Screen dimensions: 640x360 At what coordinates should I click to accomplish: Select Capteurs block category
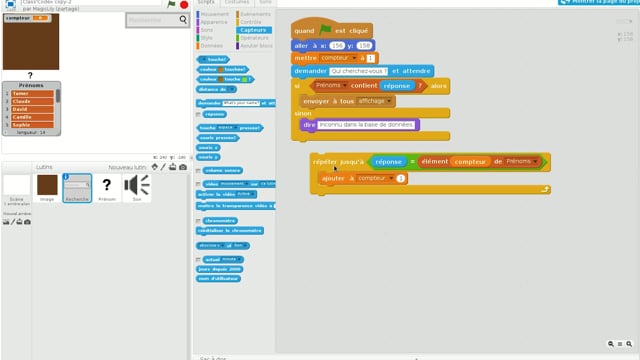click(254, 30)
